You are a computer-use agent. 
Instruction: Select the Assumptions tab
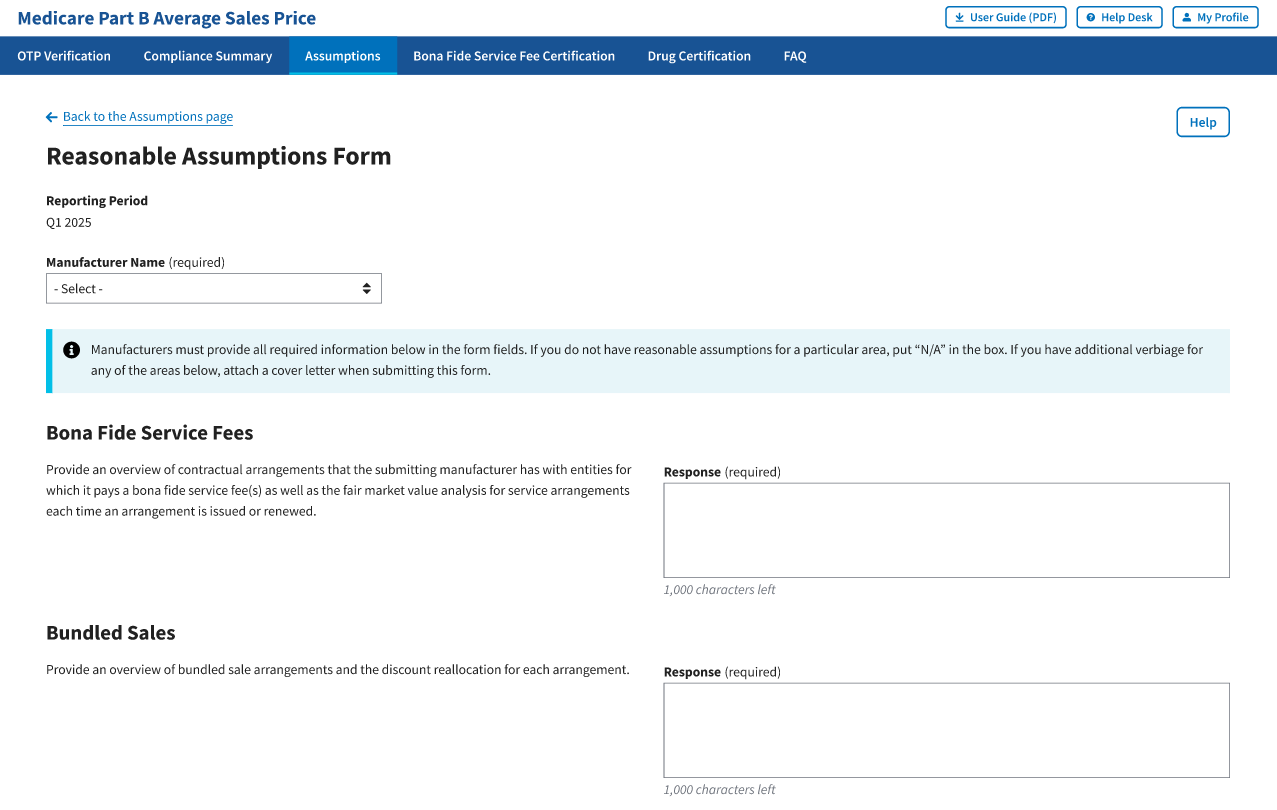click(343, 56)
